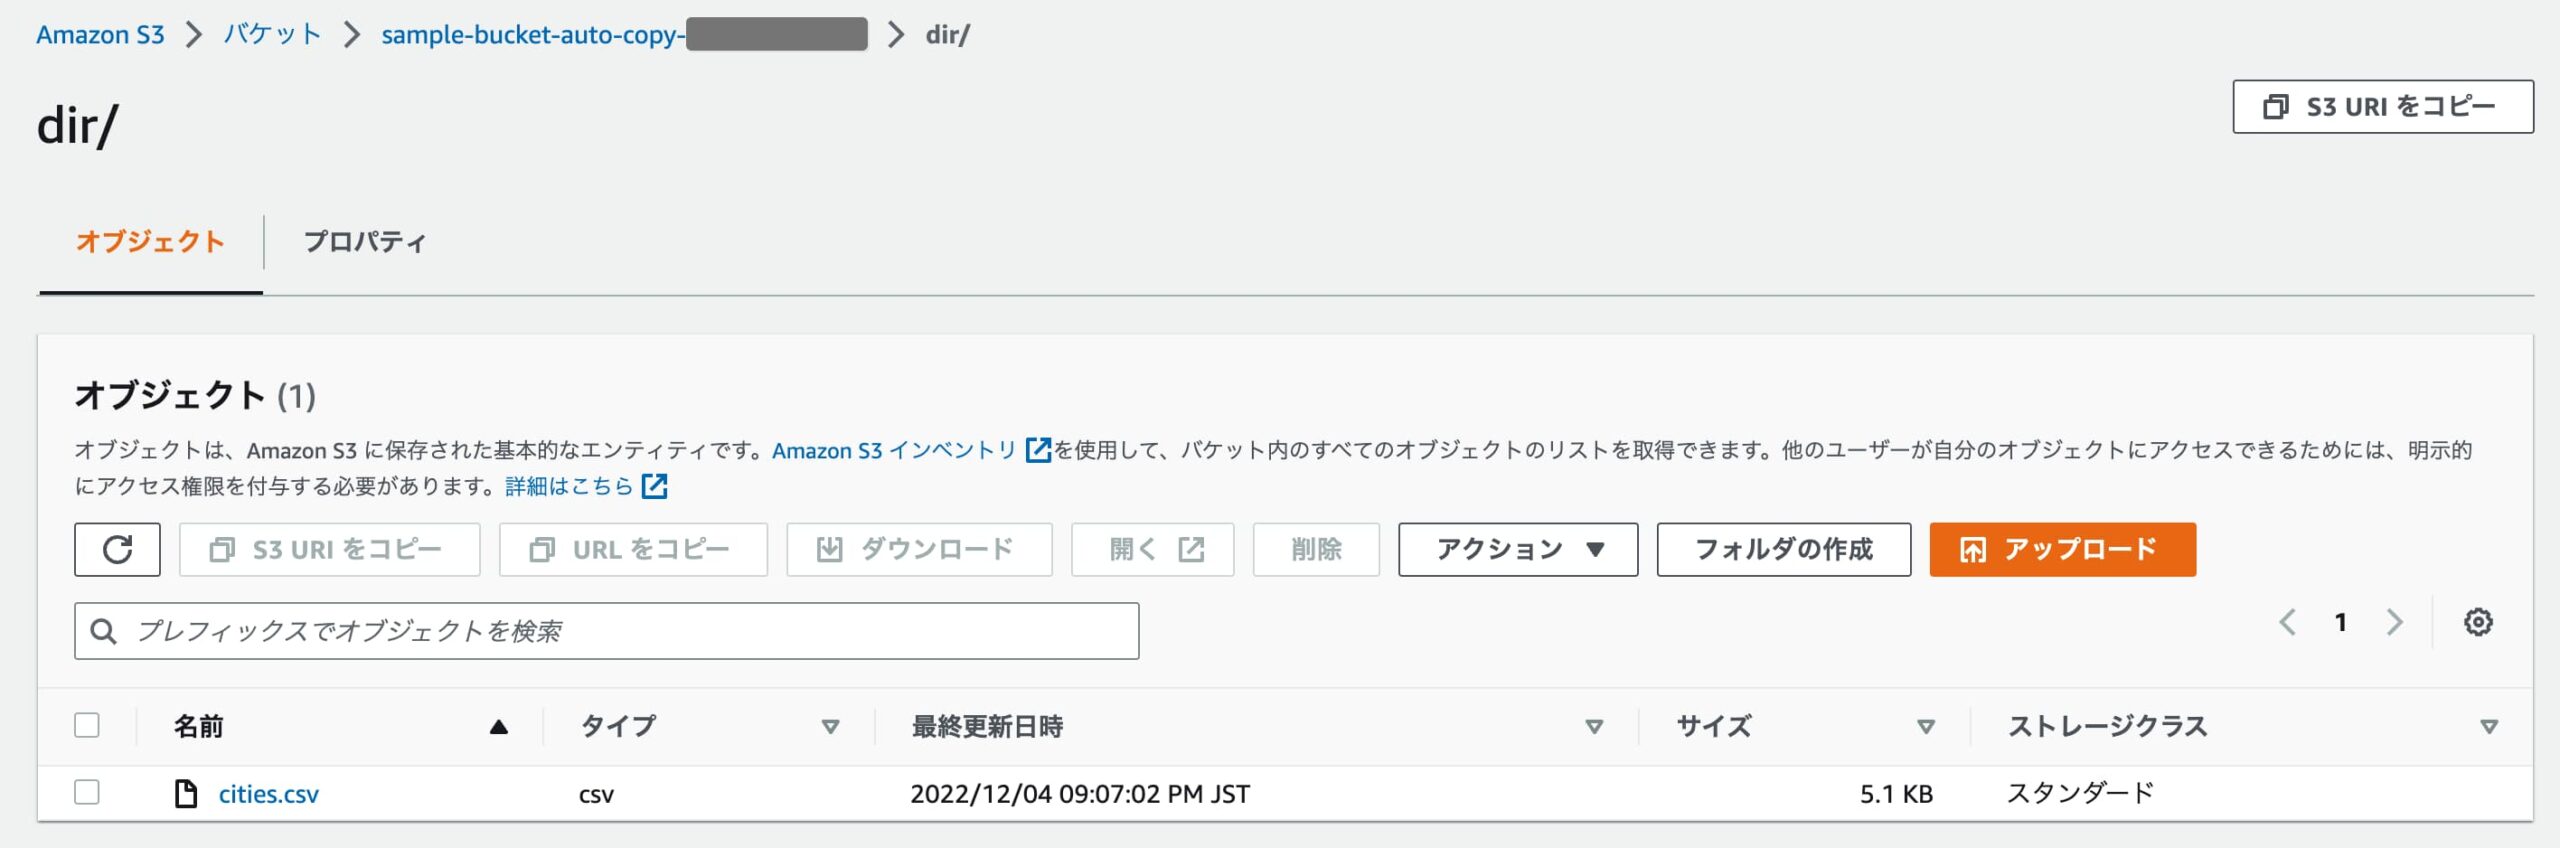Click the フォルダの作成 button
Image resolution: width=2560 pixels, height=848 pixels.
point(1782,549)
